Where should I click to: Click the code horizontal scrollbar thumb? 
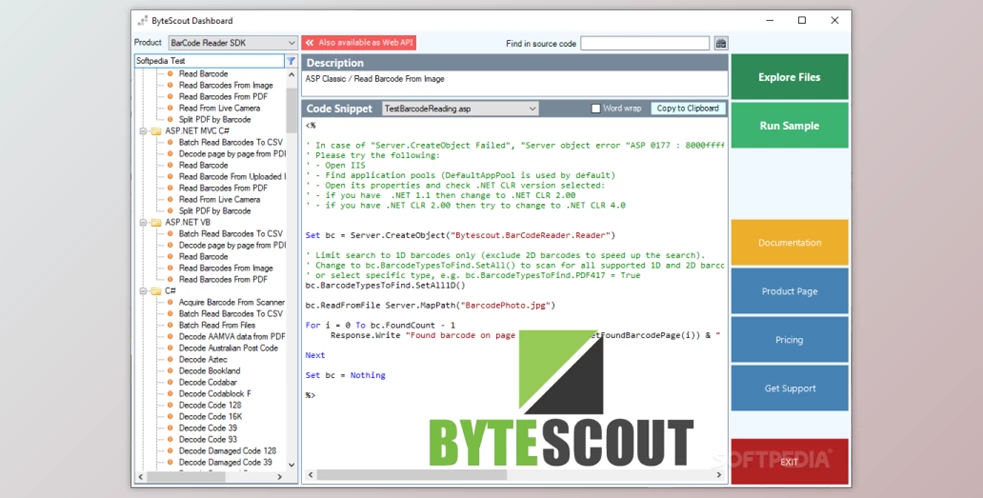(x=411, y=475)
